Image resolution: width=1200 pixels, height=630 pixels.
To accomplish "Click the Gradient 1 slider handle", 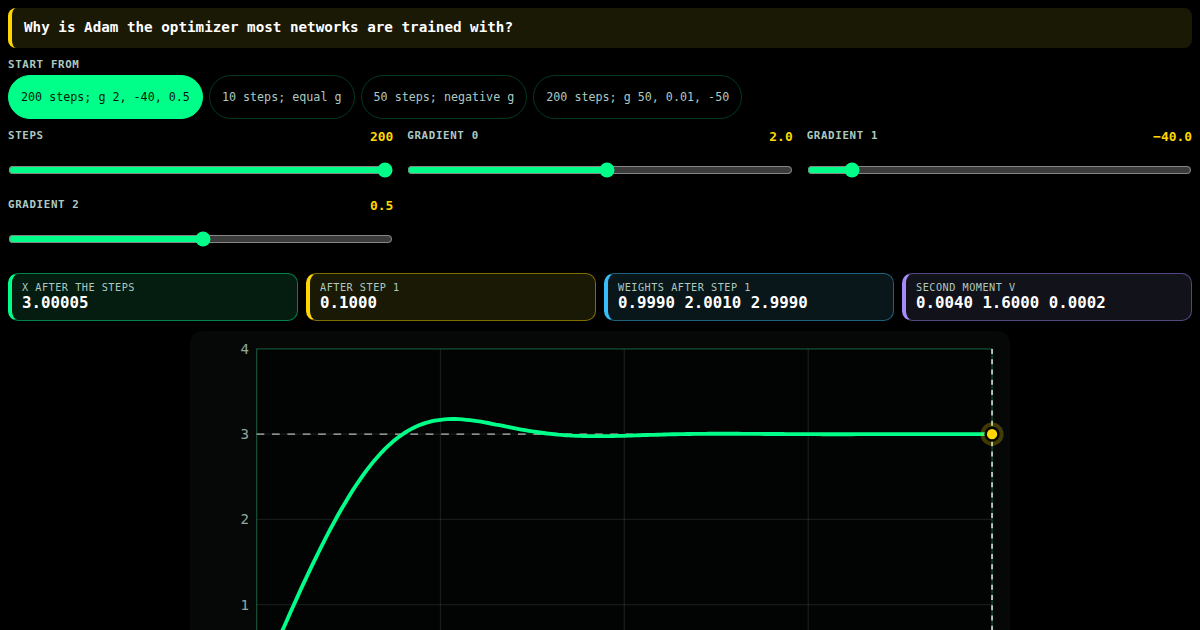I will click(x=852, y=170).
